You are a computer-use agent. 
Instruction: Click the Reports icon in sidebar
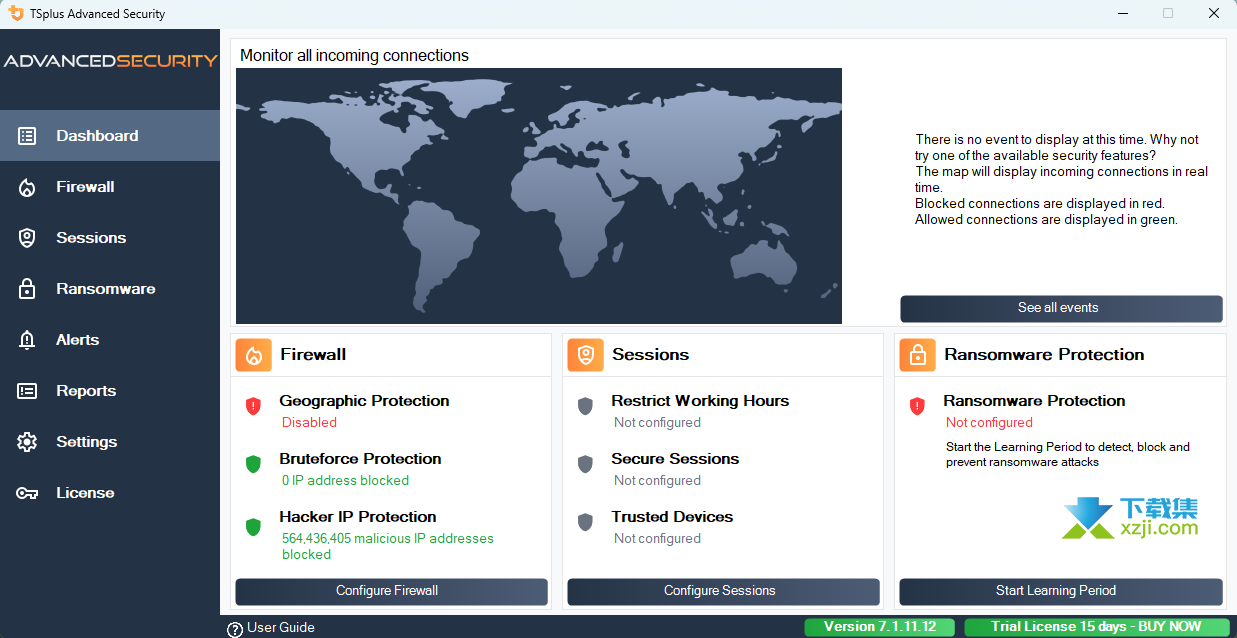point(27,391)
